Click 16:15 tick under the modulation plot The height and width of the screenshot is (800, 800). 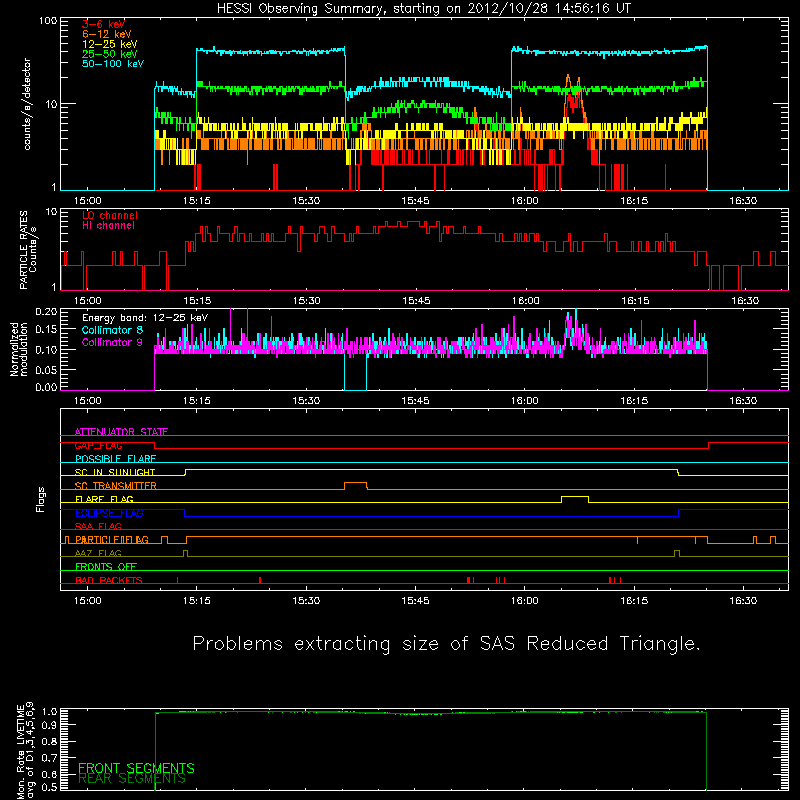(x=634, y=401)
